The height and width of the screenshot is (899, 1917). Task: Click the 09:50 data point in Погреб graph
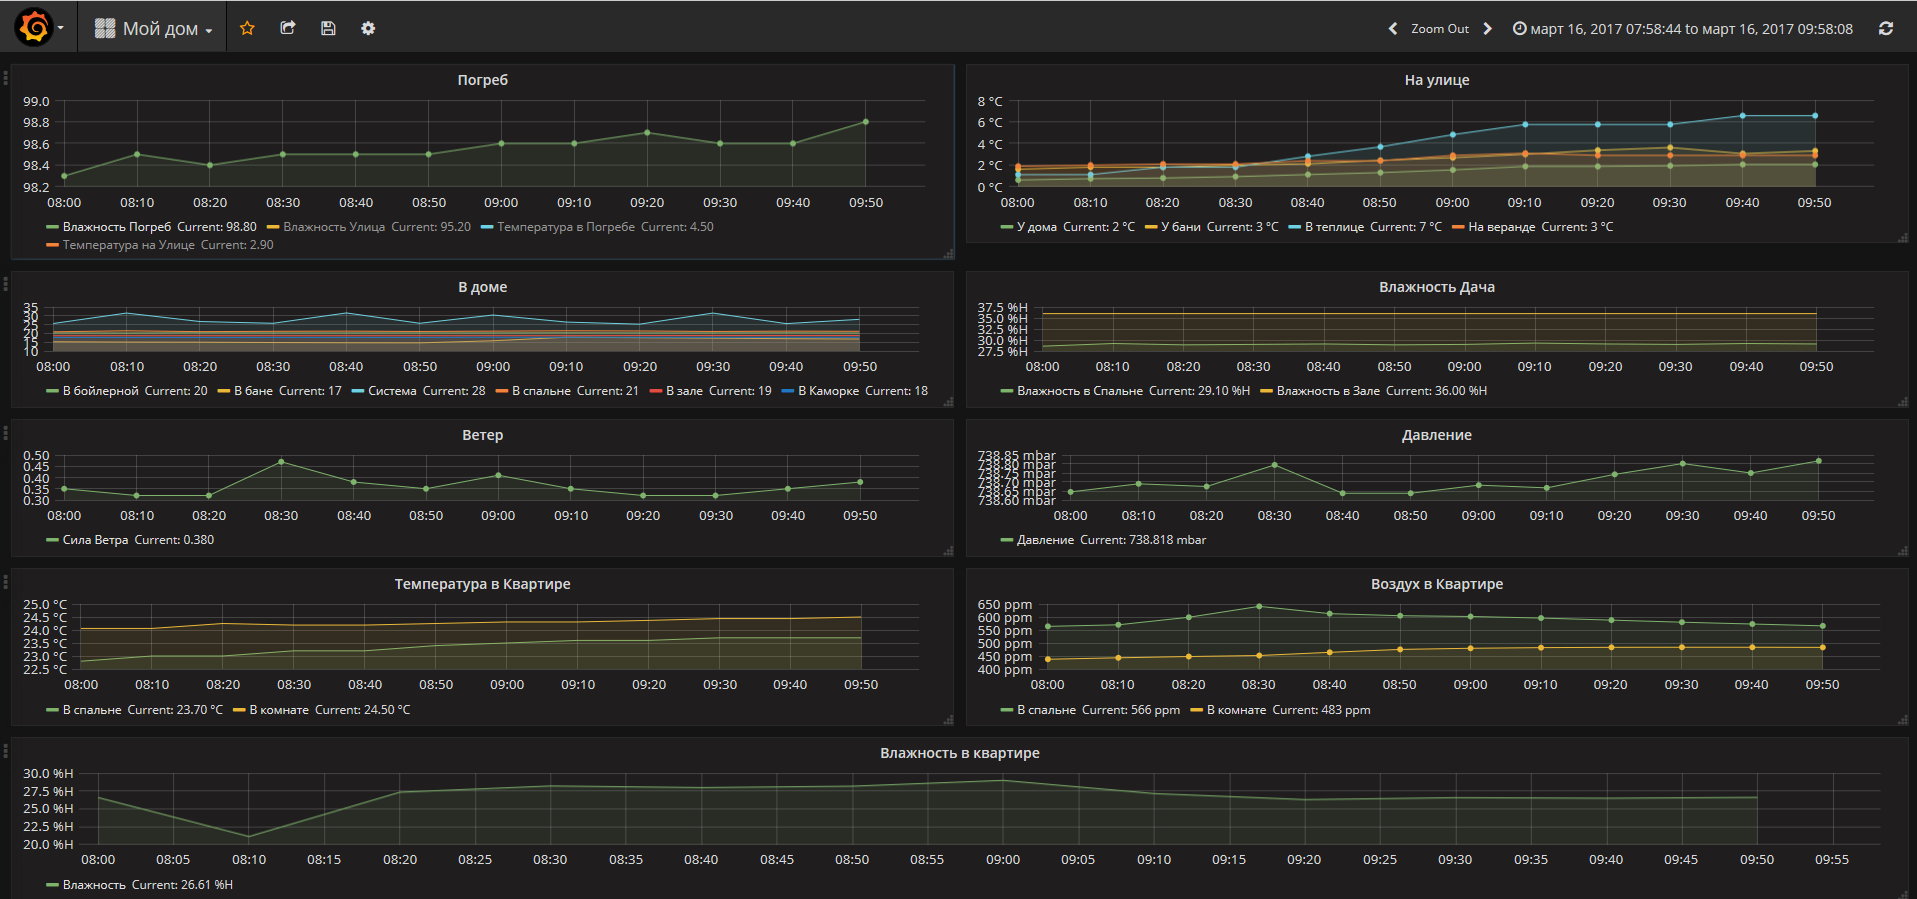pyautogui.click(x=865, y=122)
